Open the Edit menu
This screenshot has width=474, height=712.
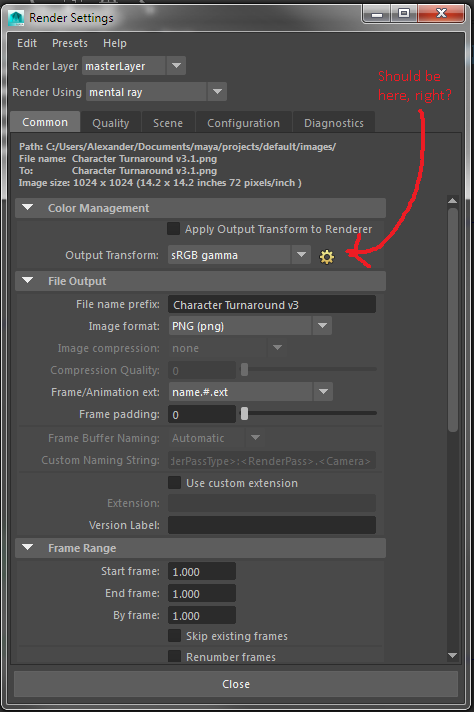(x=27, y=43)
